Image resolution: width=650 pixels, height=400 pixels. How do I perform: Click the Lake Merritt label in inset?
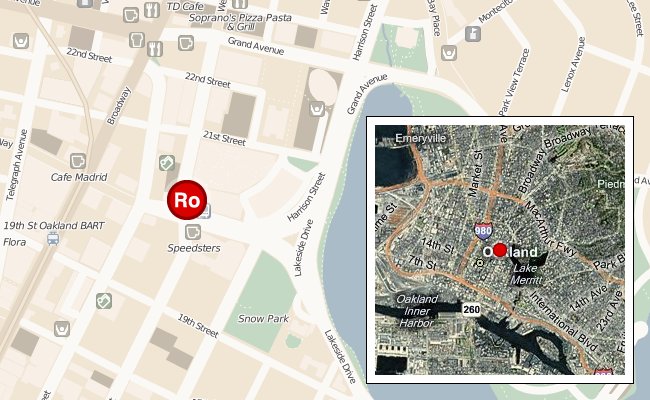point(525,274)
